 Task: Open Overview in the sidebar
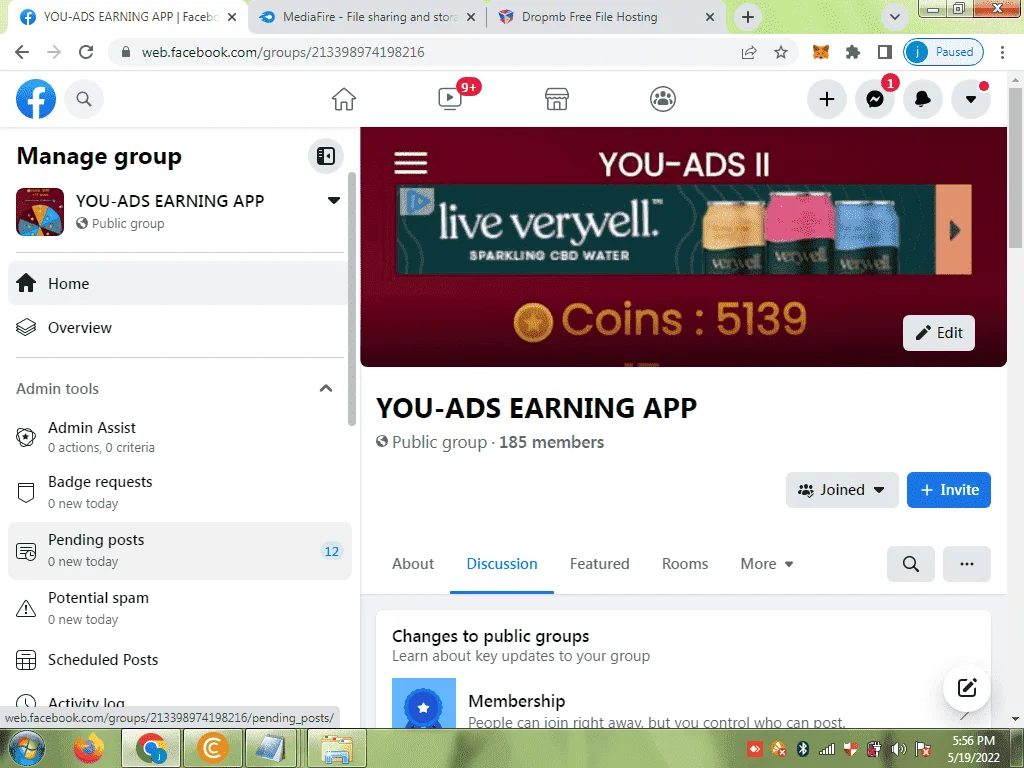point(178,327)
